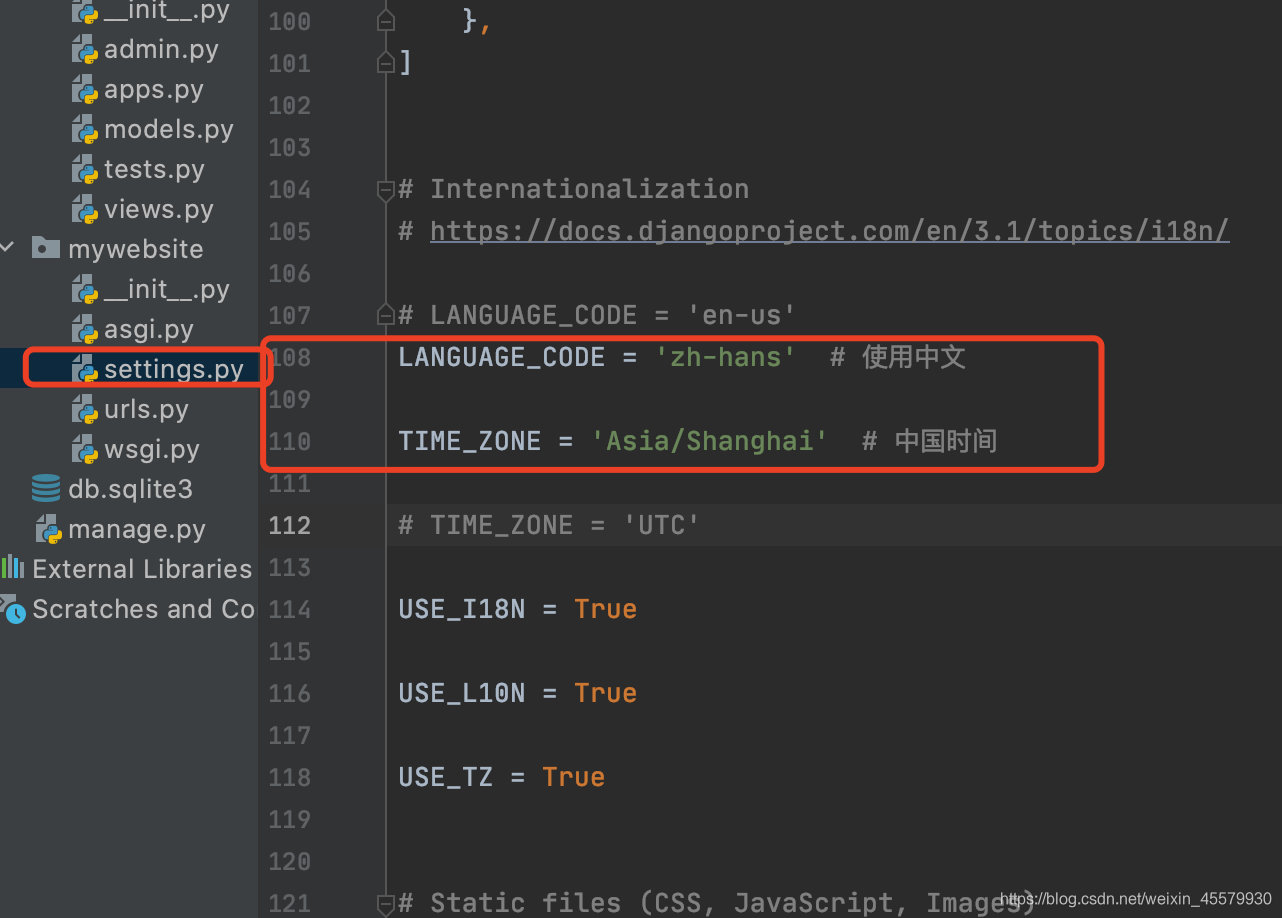
Task: Collapse the fold marker at line 101
Action: pyautogui.click(x=386, y=63)
